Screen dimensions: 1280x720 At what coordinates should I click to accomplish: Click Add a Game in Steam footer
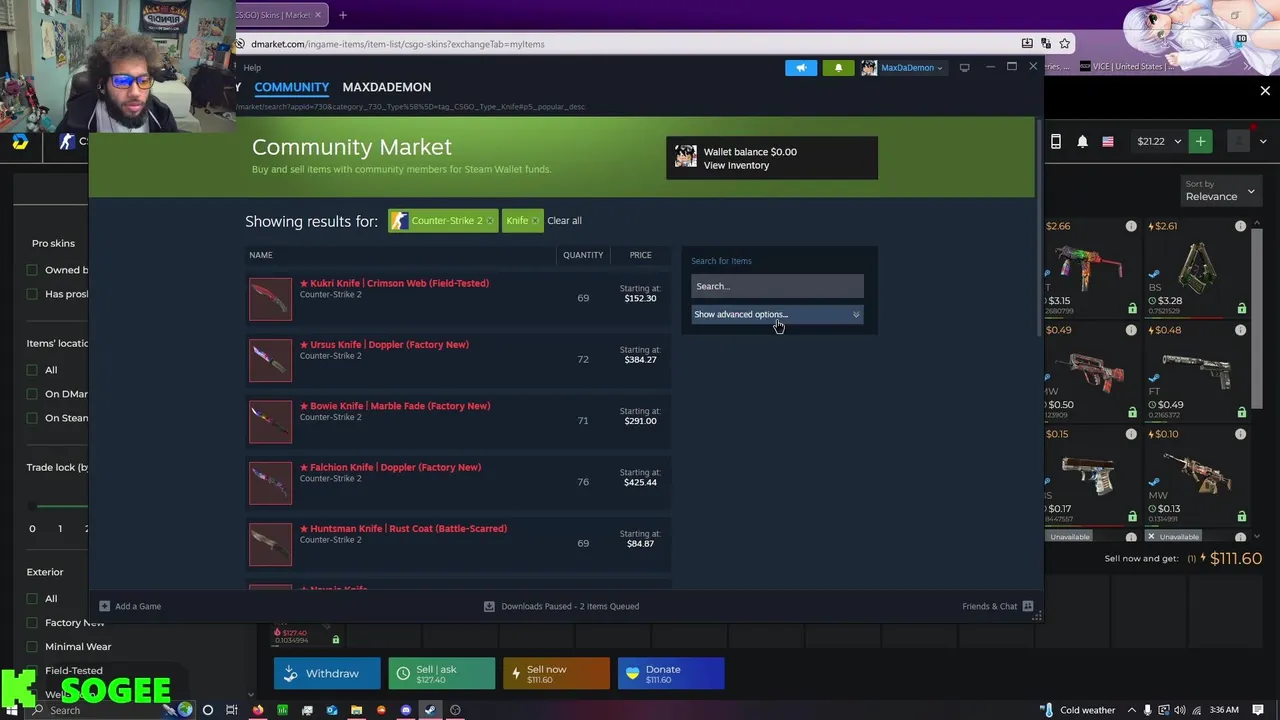tap(130, 606)
